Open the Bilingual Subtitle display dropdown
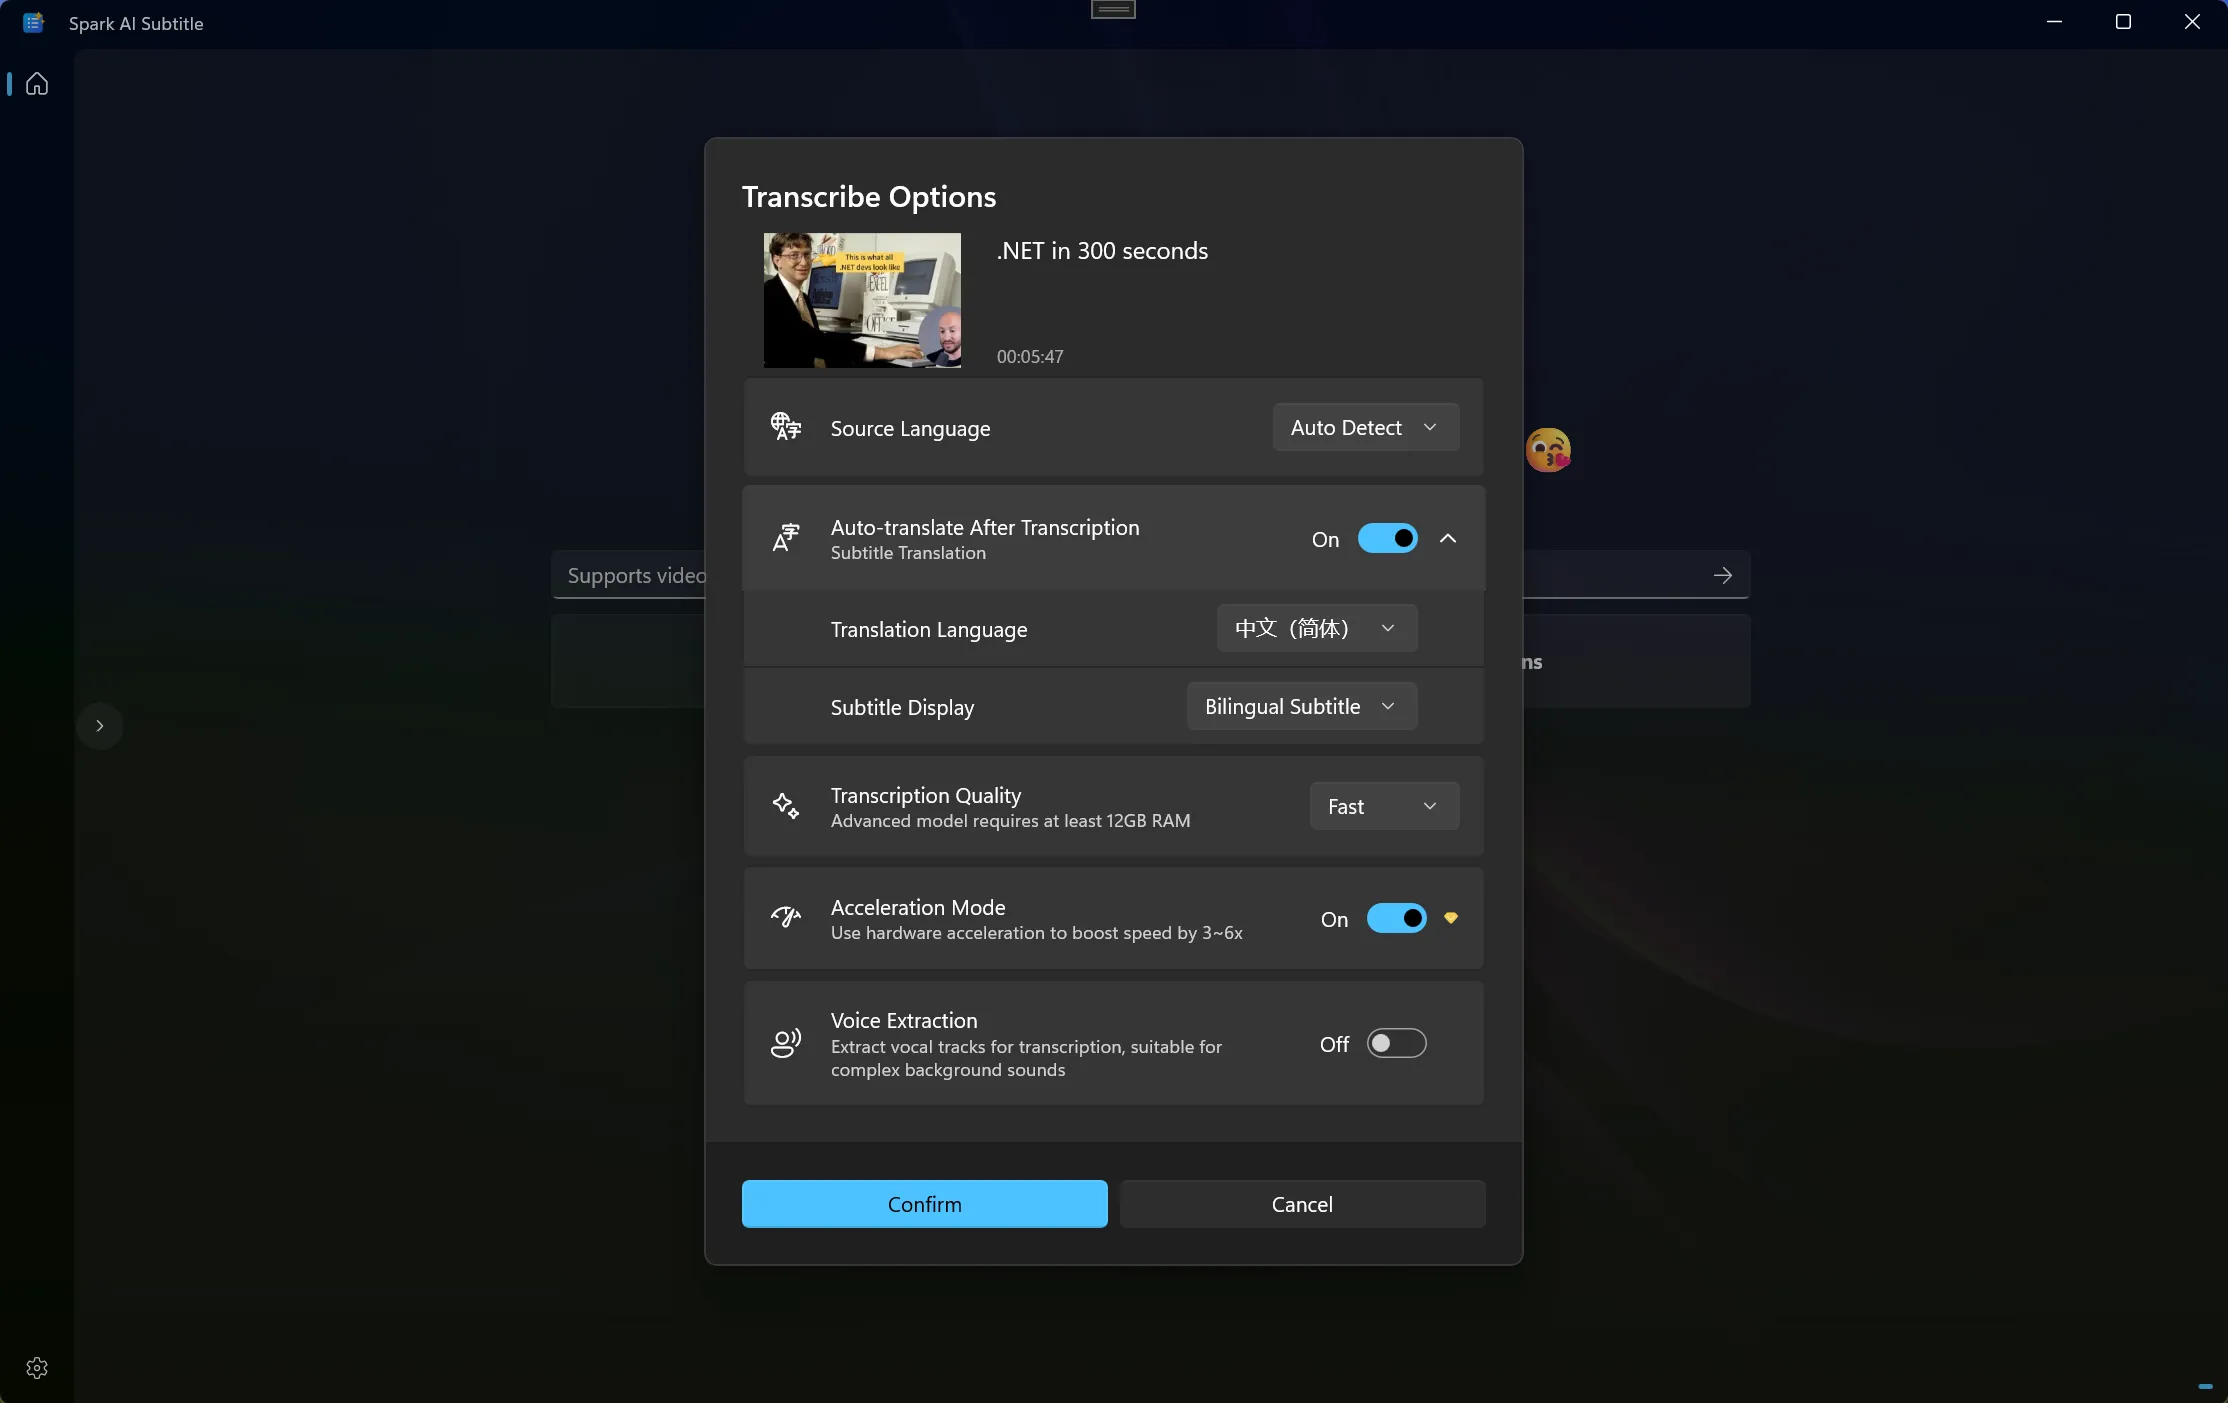 tap(1301, 706)
